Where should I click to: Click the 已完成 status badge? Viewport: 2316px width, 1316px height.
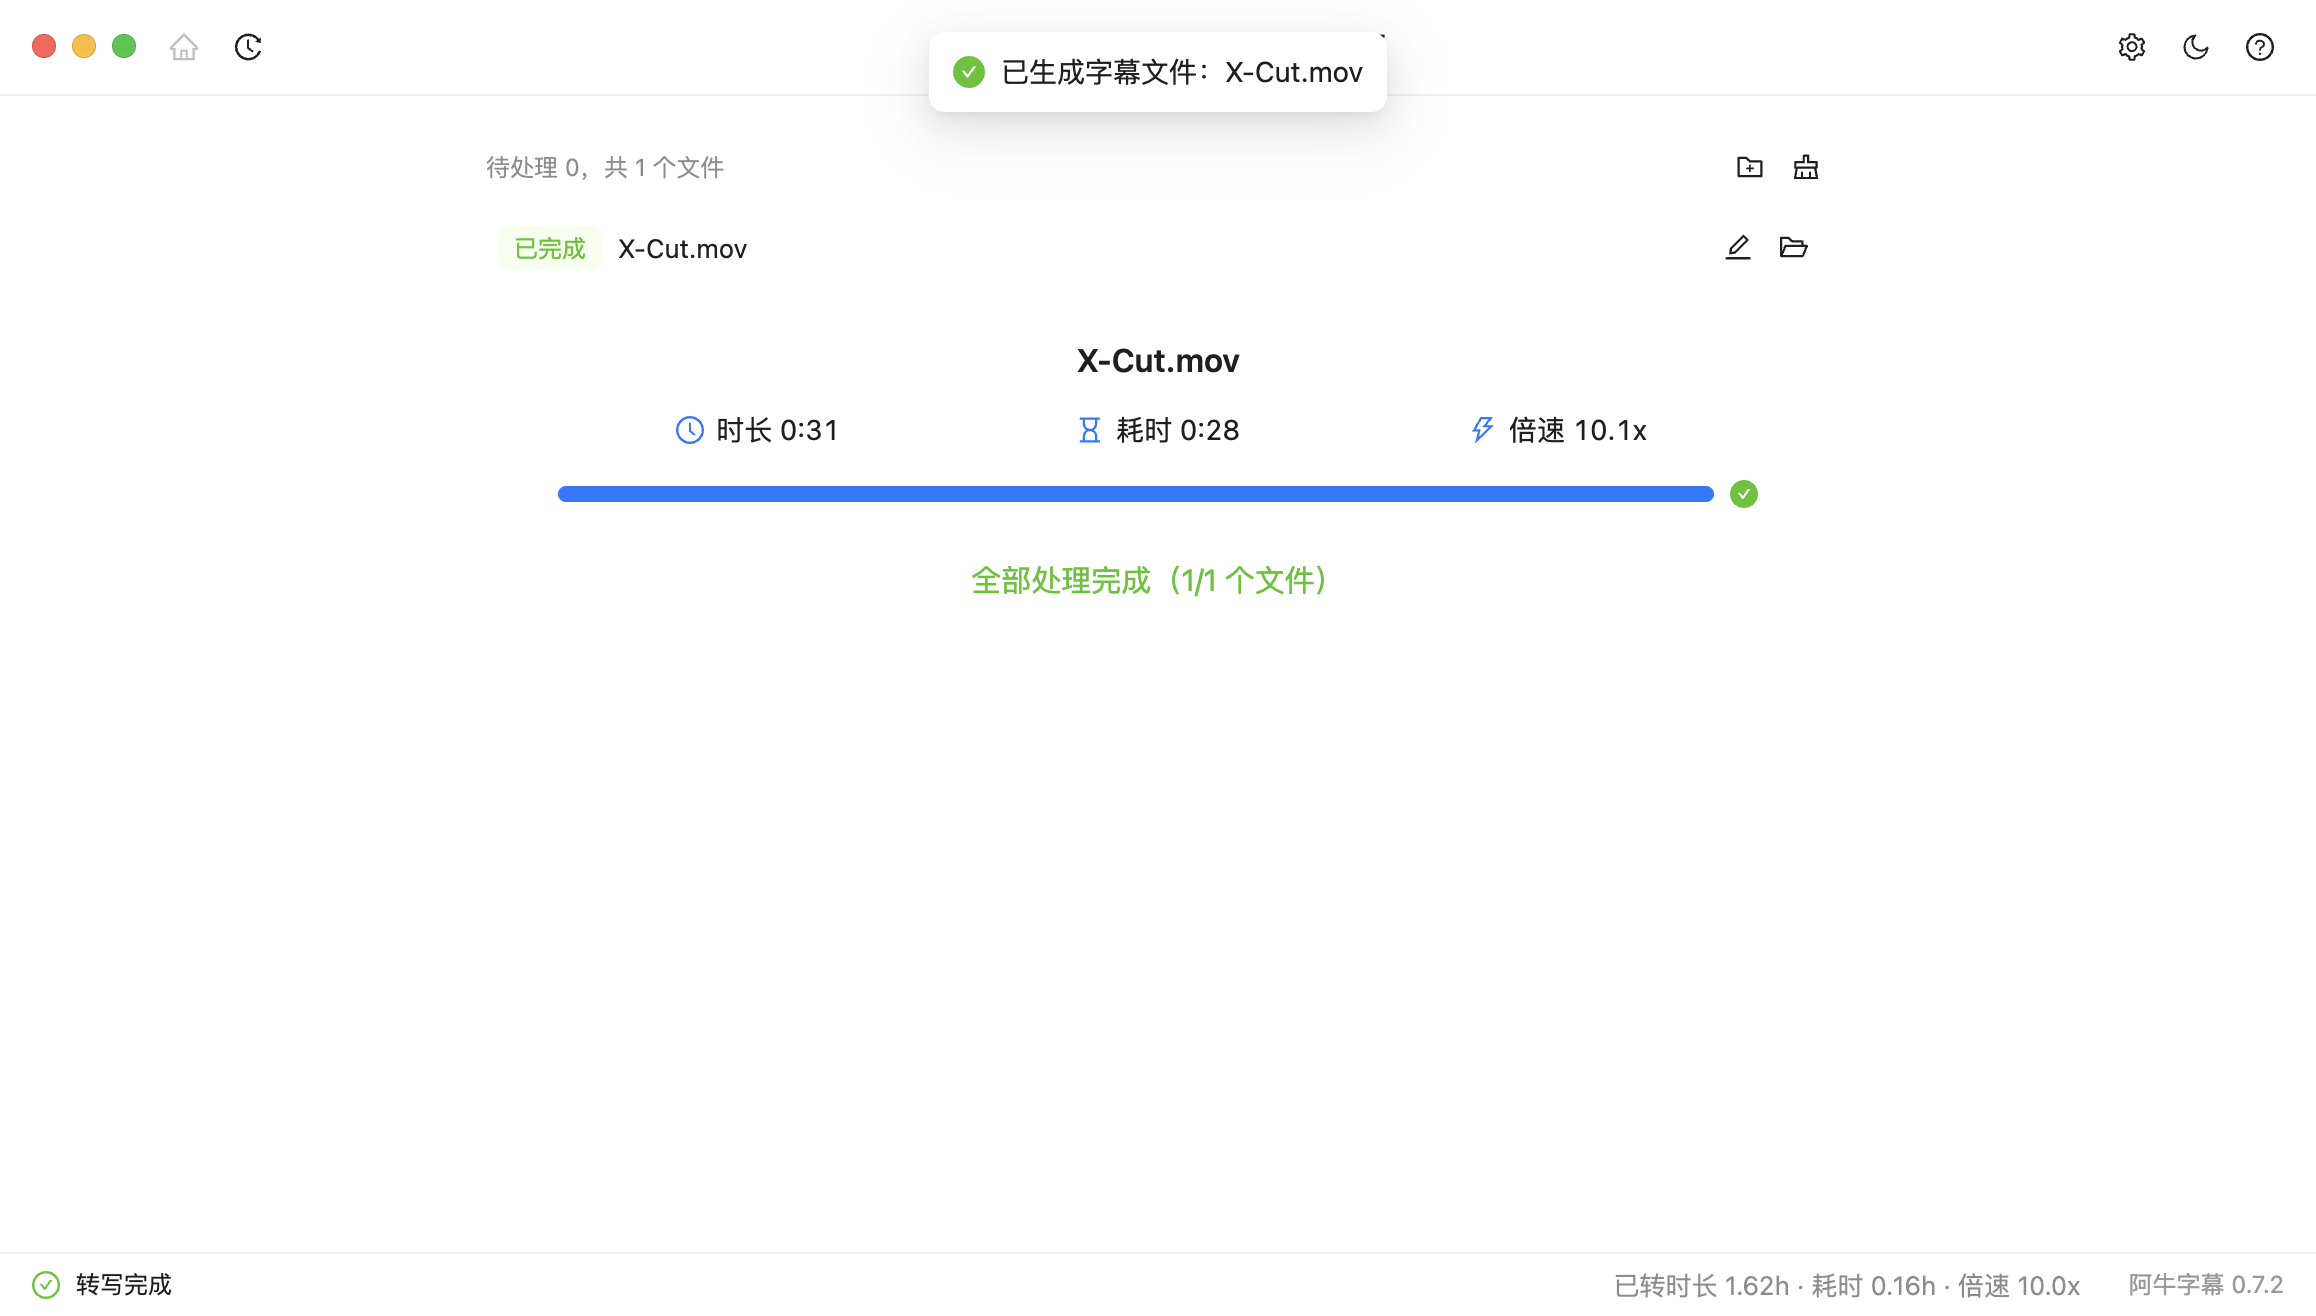(x=550, y=248)
